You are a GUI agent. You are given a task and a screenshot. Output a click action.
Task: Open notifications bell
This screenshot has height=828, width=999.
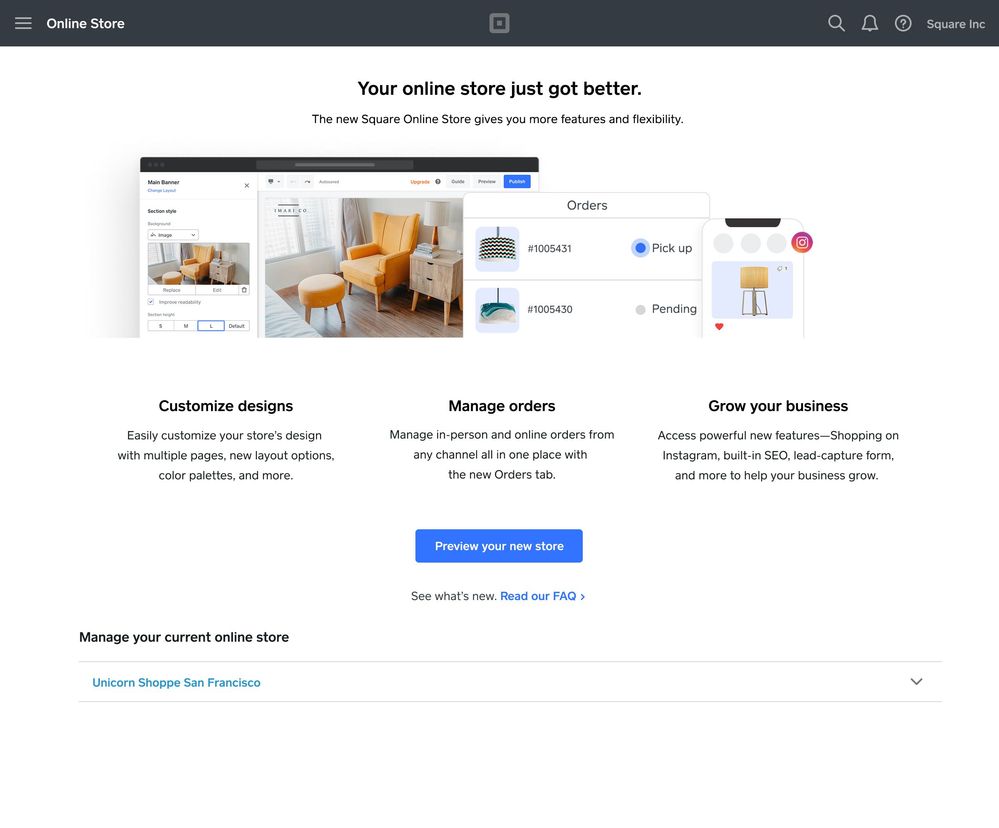tap(870, 23)
